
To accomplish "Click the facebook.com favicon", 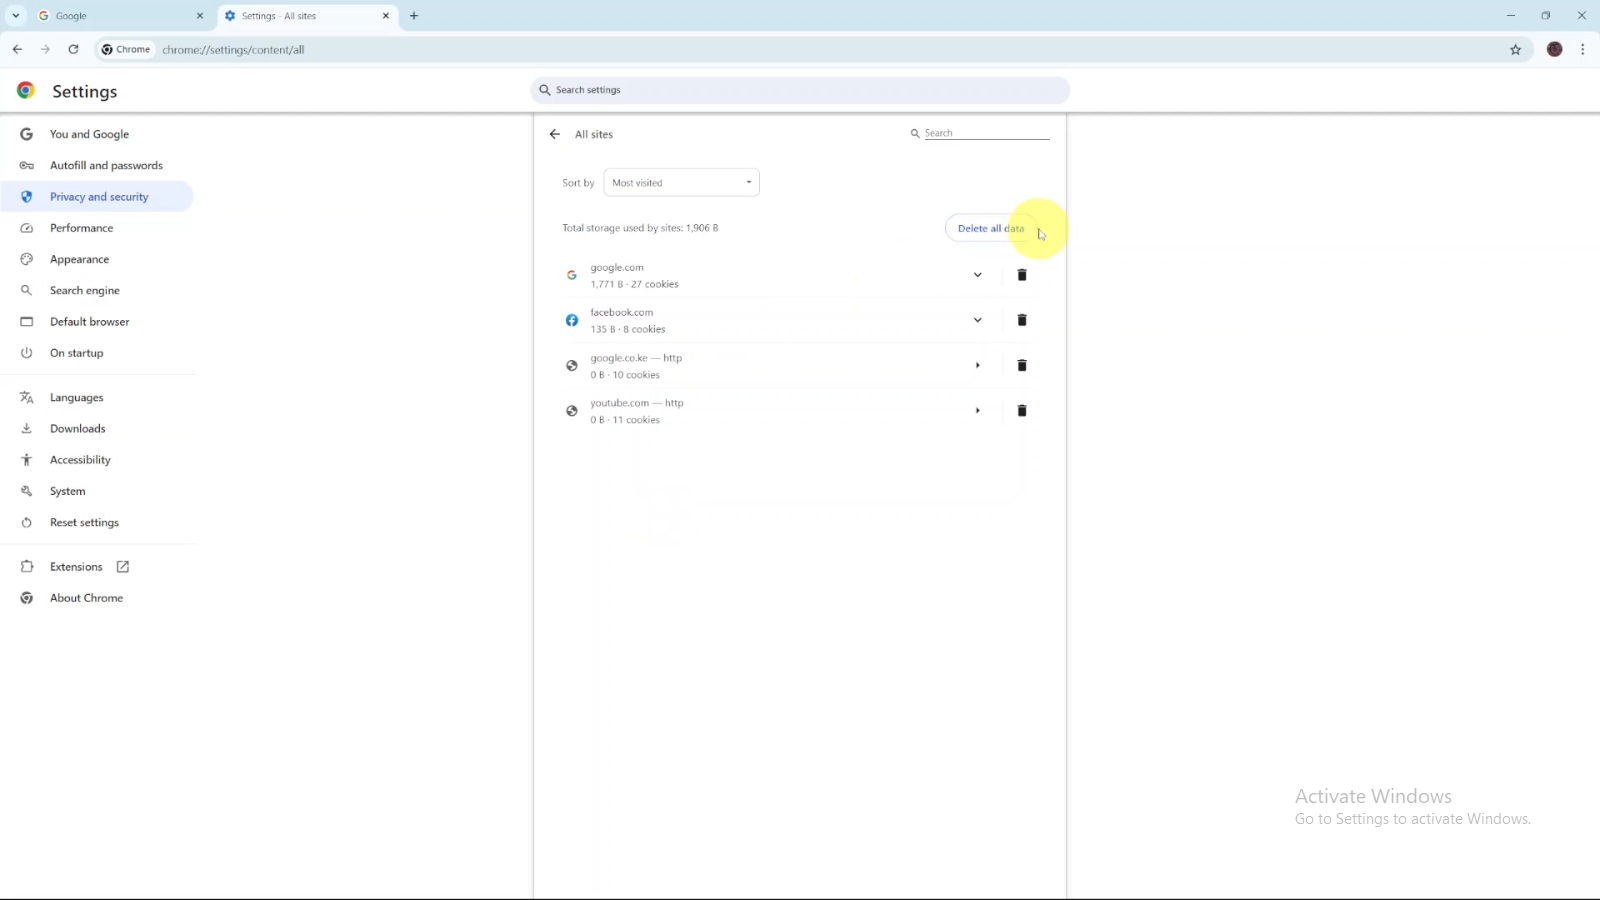I will pos(572,320).
